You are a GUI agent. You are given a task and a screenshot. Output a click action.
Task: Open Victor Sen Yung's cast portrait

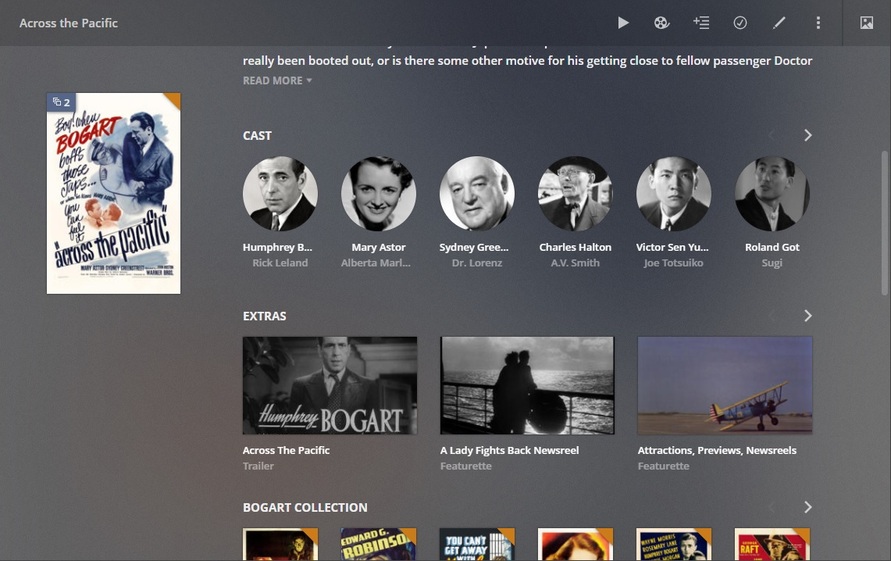click(x=673, y=193)
